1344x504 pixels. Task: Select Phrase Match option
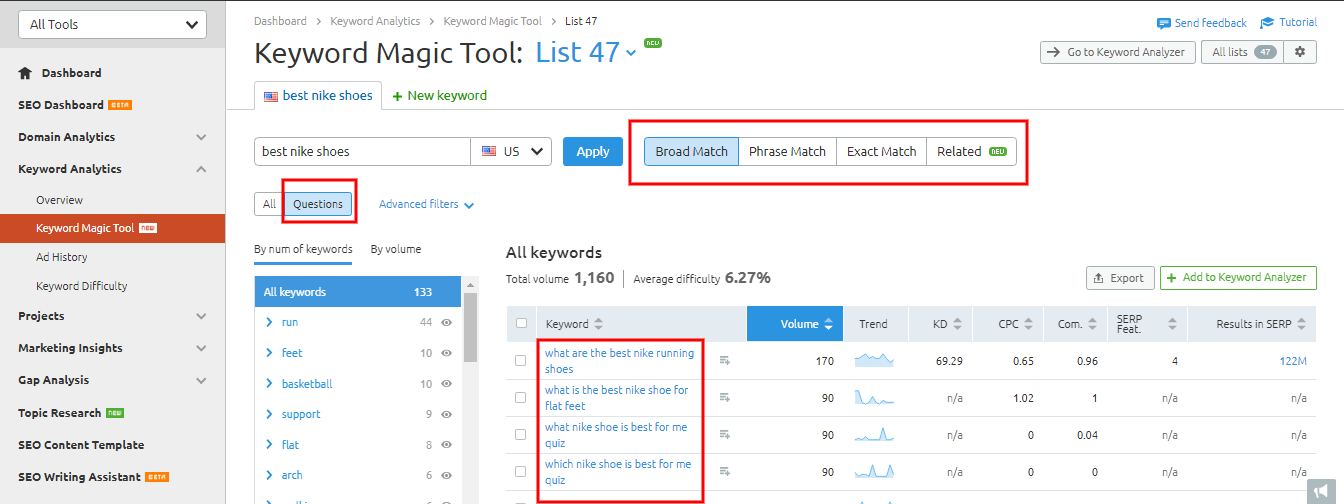click(x=787, y=152)
